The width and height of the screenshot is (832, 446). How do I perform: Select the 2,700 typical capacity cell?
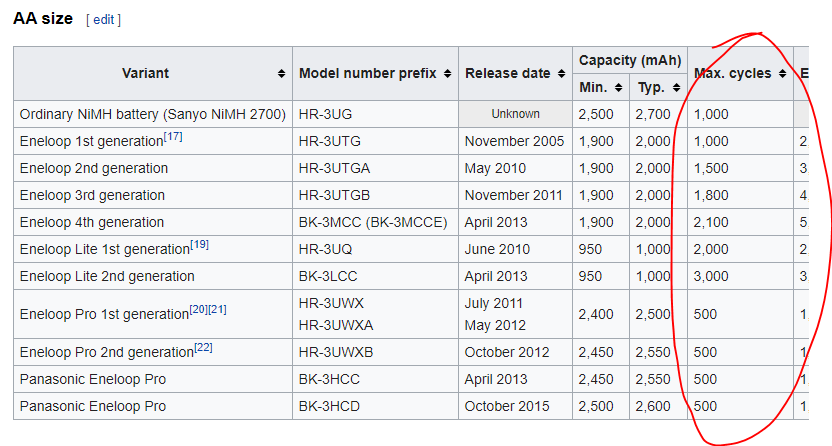pos(658,114)
